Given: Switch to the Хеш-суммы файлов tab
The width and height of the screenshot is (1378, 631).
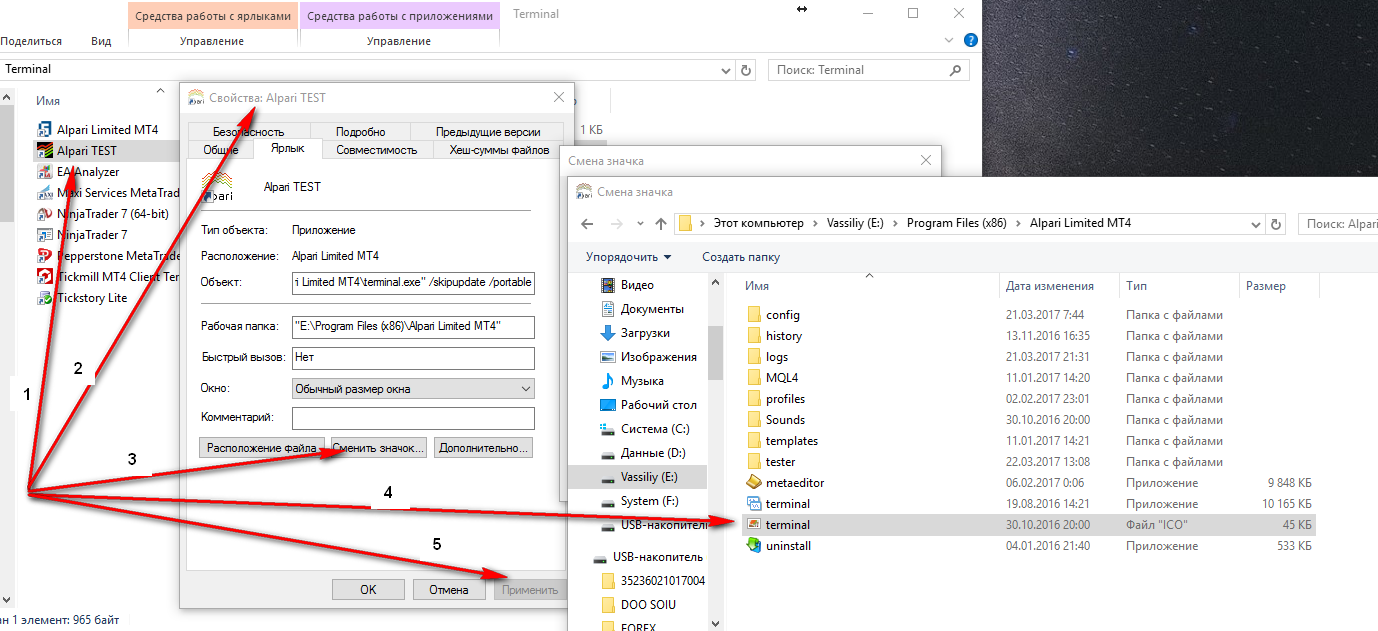Looking at the screenshot, I should click(x=499, y=150).
